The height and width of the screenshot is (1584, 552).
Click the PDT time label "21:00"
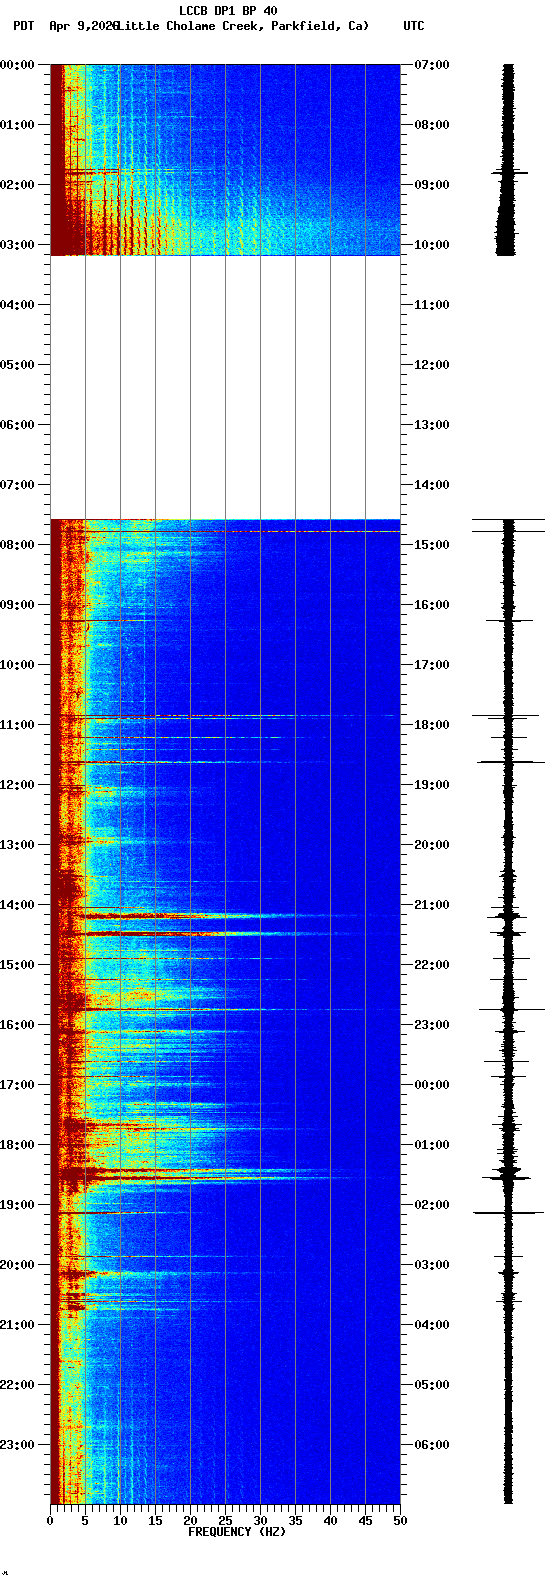coord(16,1325)
